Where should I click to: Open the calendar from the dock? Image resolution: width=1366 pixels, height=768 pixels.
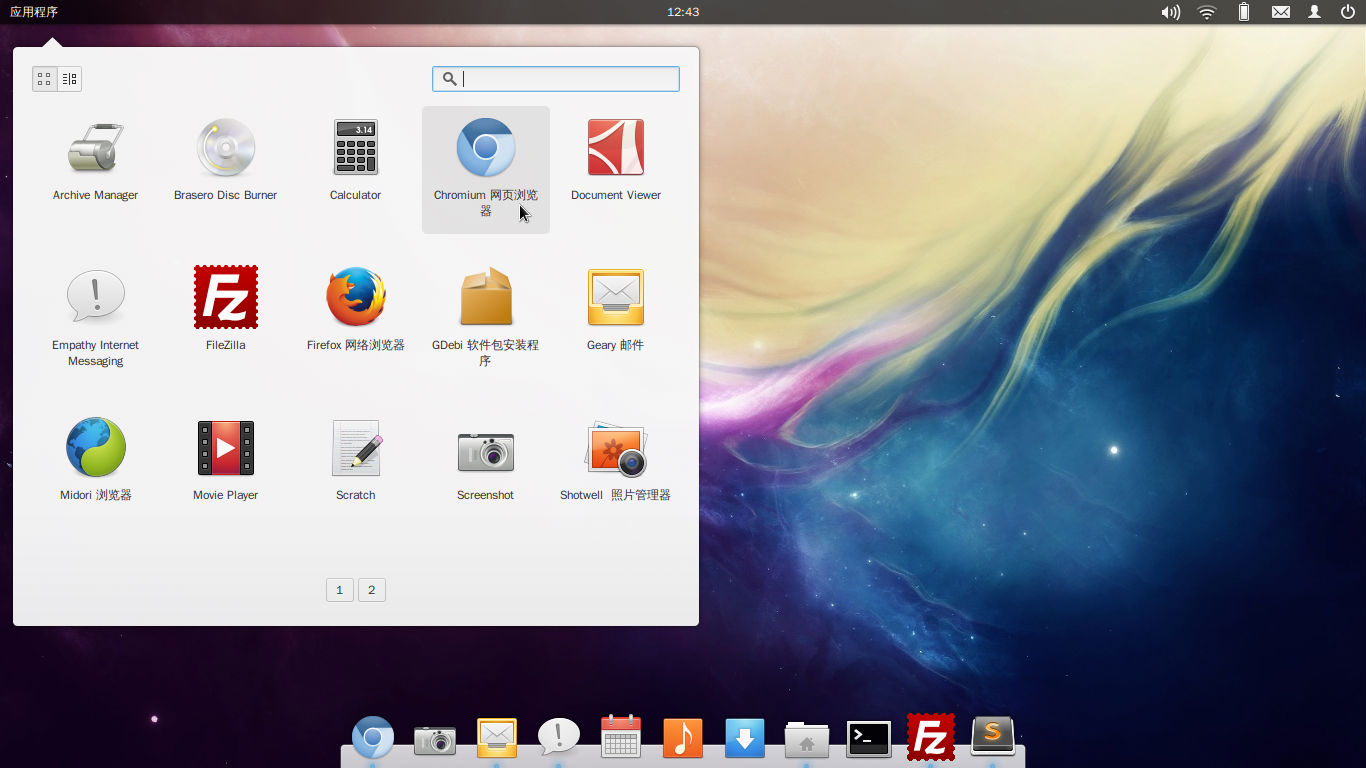[621, 738]
